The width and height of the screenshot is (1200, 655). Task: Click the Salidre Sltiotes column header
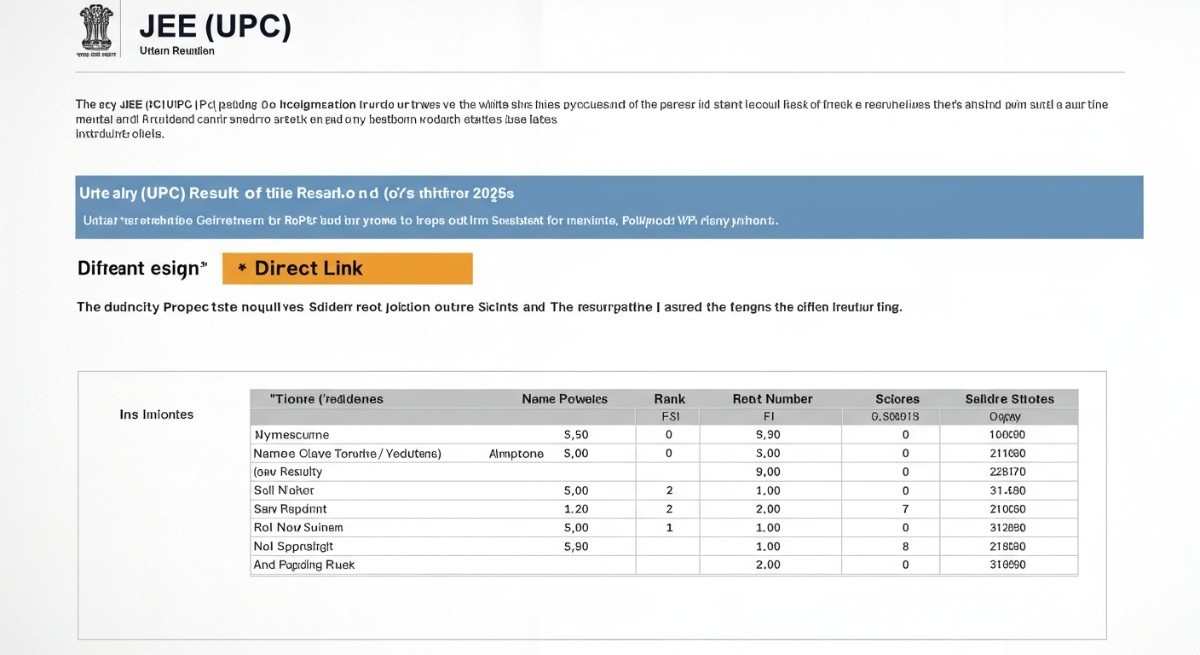(1009, 399)
